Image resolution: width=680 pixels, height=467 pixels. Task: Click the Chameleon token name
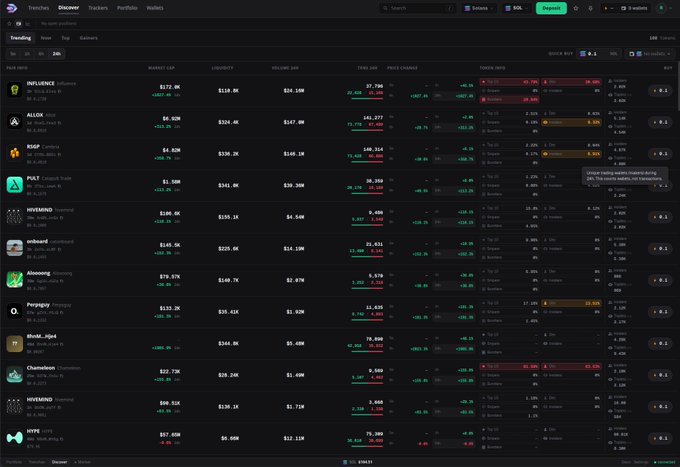[x=41, y=368]
